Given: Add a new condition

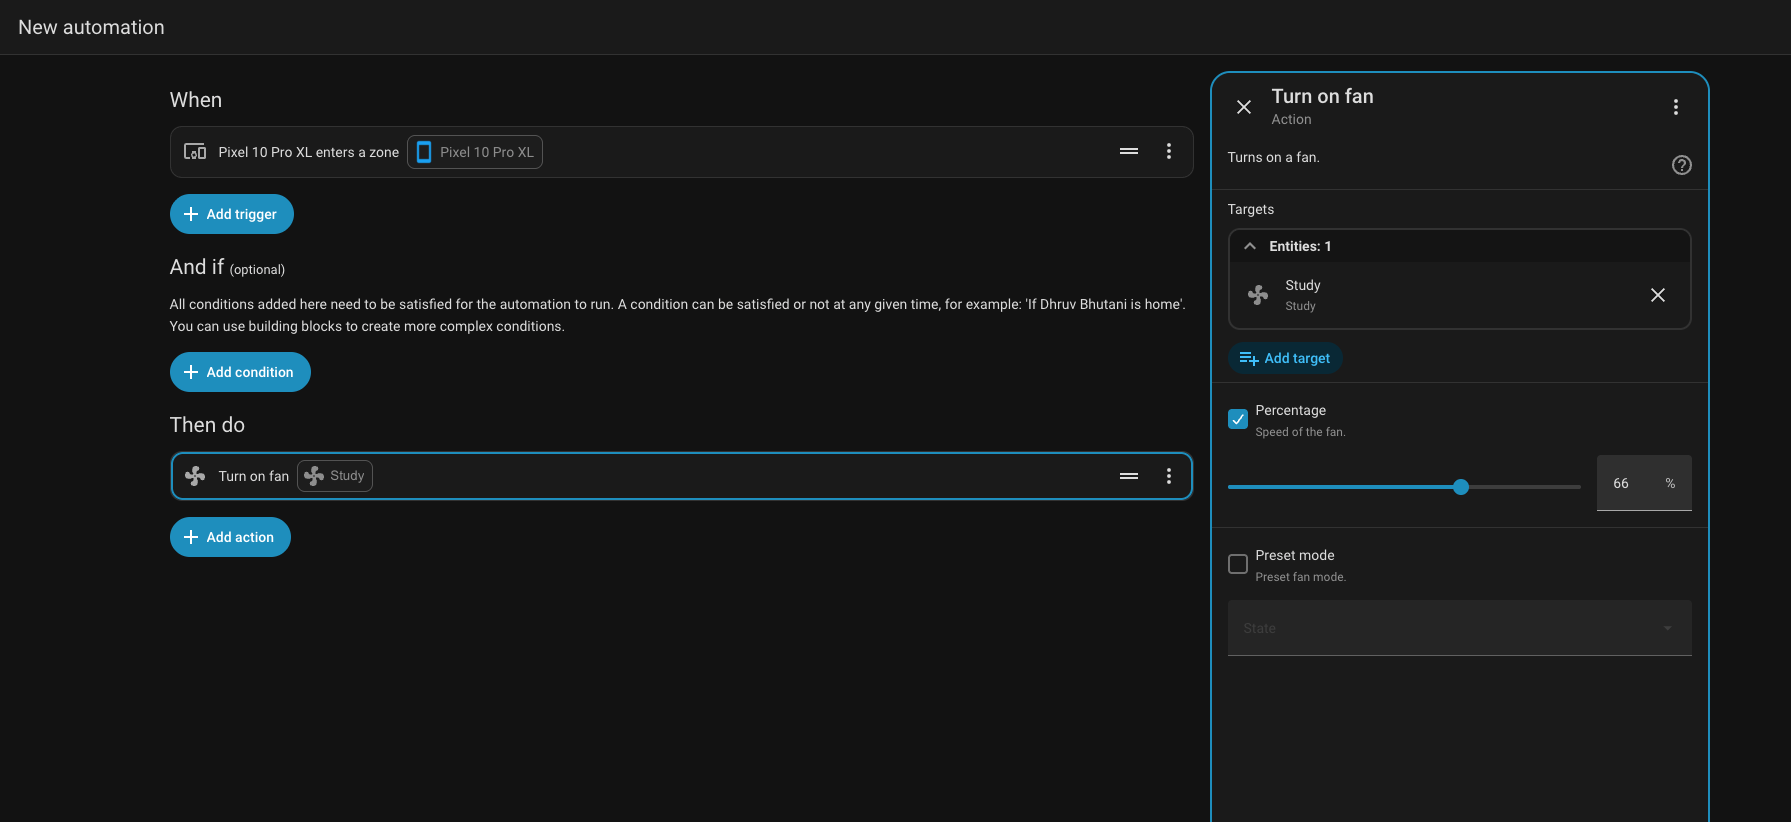Looking at the screenshot, I should (x=240, y=372).
